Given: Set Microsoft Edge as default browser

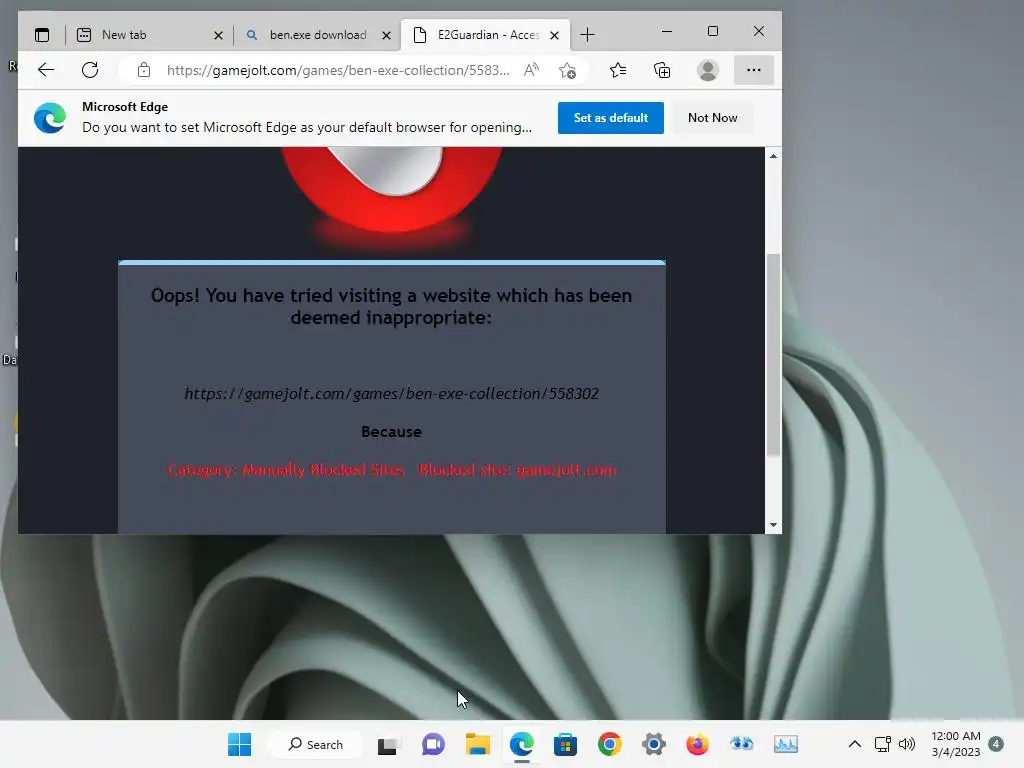Looking at the screenshot, I should pos(611,118).
